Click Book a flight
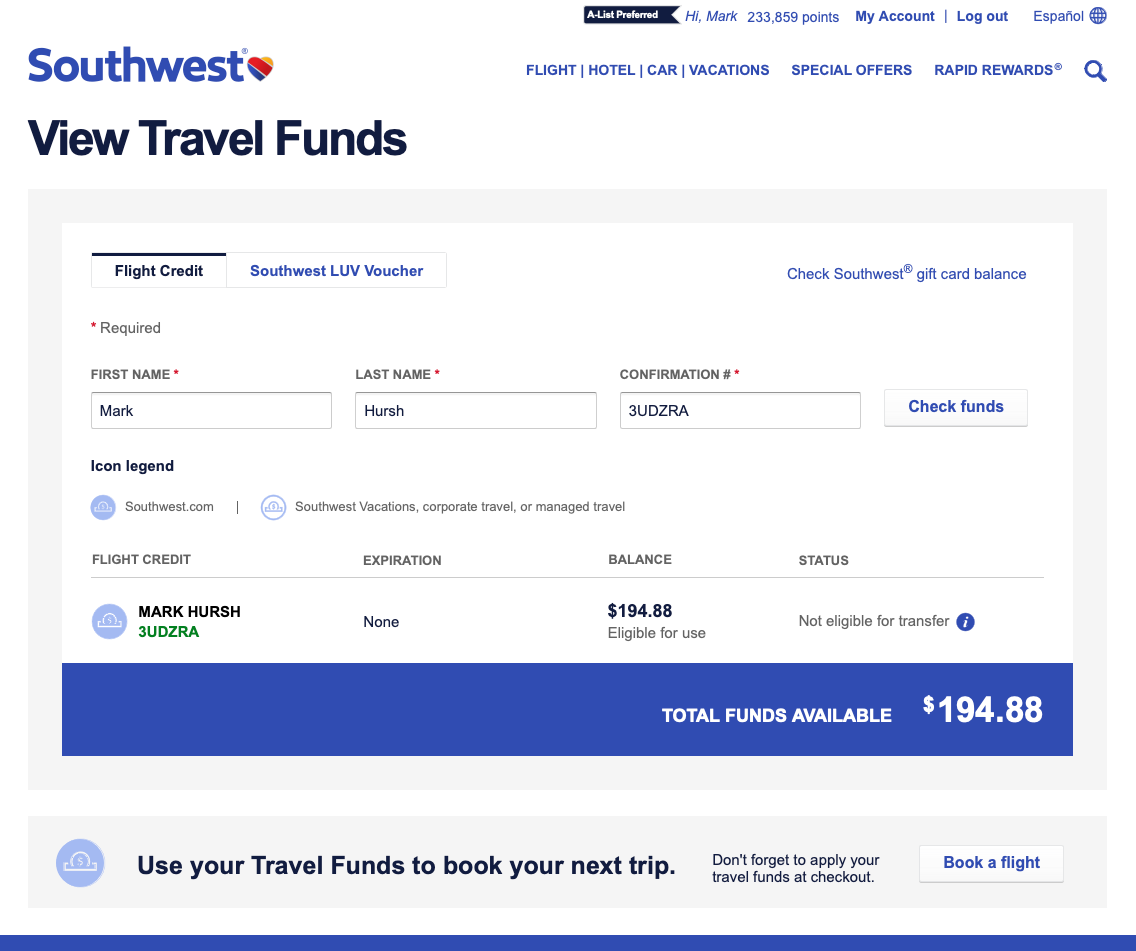1136x951 pixels. tap(991, 863)
